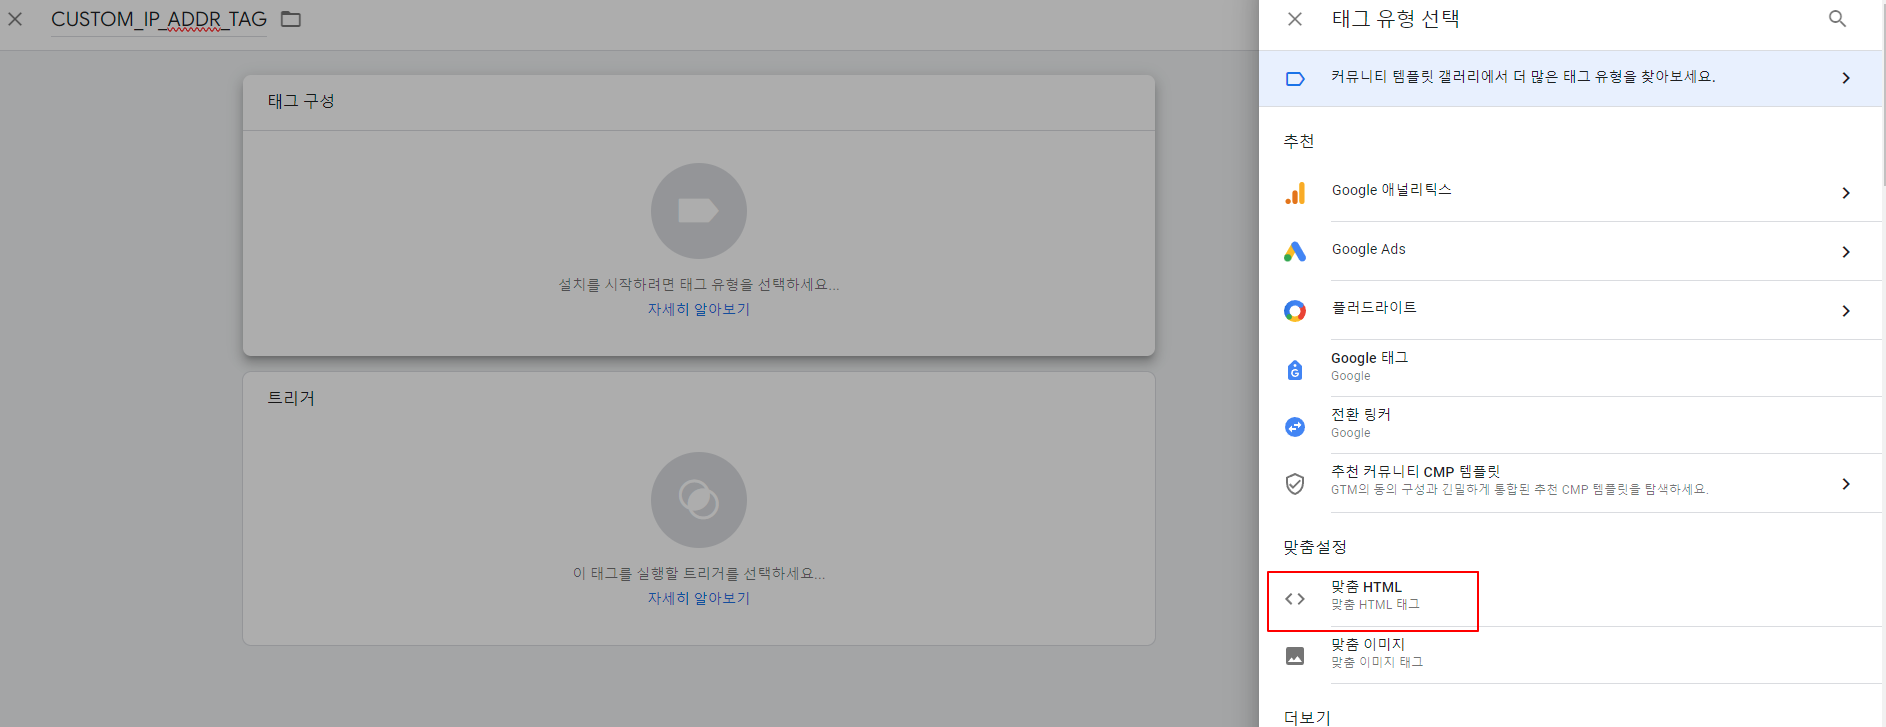Click the Google 애널리틱스 bar chart icon
Viewport: 1886px width, 727px height.
[x=1295, y=193]
